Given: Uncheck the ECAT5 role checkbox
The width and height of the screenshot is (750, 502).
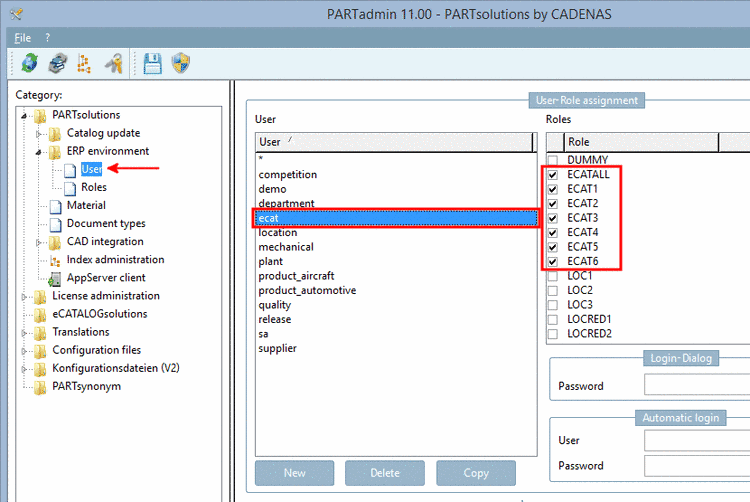Looking at the screenshot, I should 553,247.
